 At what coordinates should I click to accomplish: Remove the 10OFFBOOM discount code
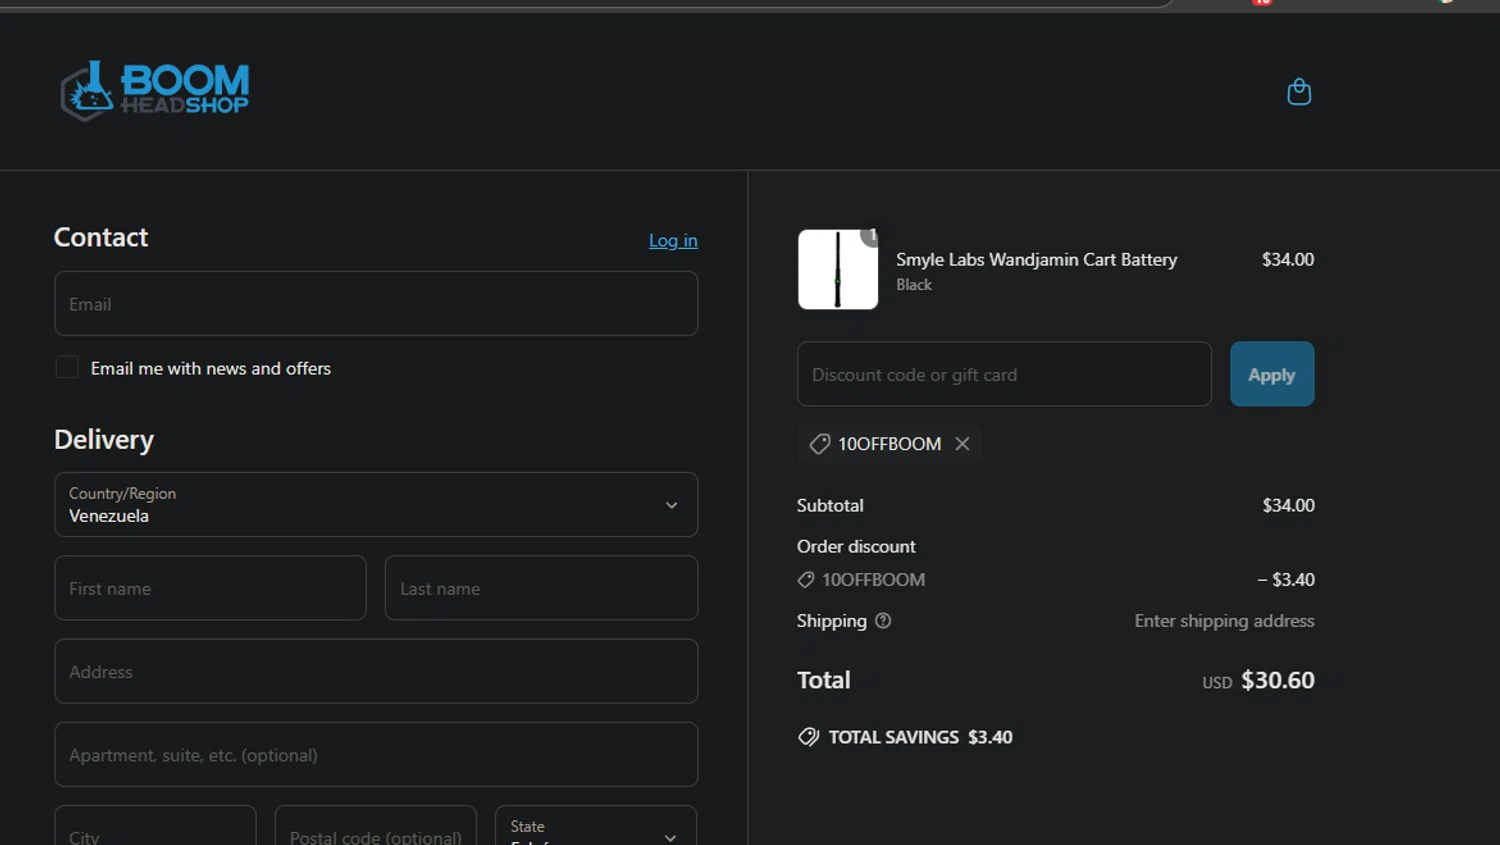[962, 443]
